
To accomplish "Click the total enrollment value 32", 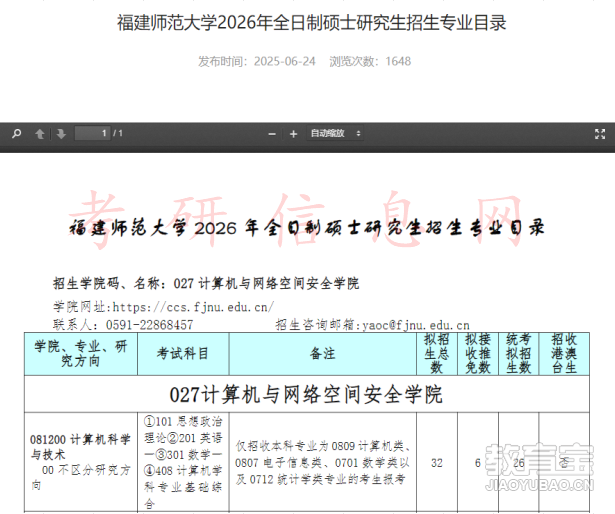I will click(x=437, y=463).
